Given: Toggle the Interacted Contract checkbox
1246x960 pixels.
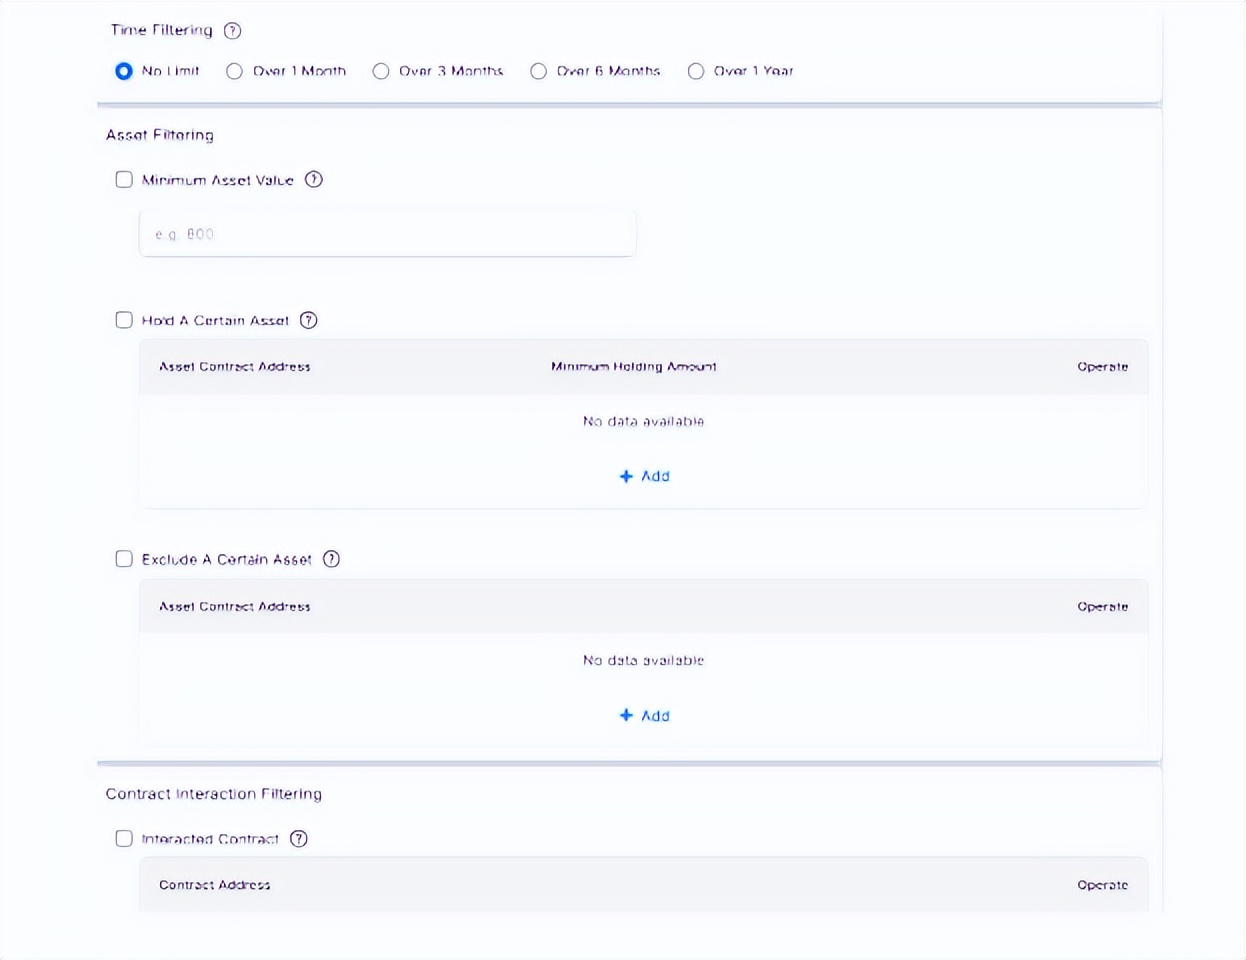Looking at the screenshot, I should point(124,838).
